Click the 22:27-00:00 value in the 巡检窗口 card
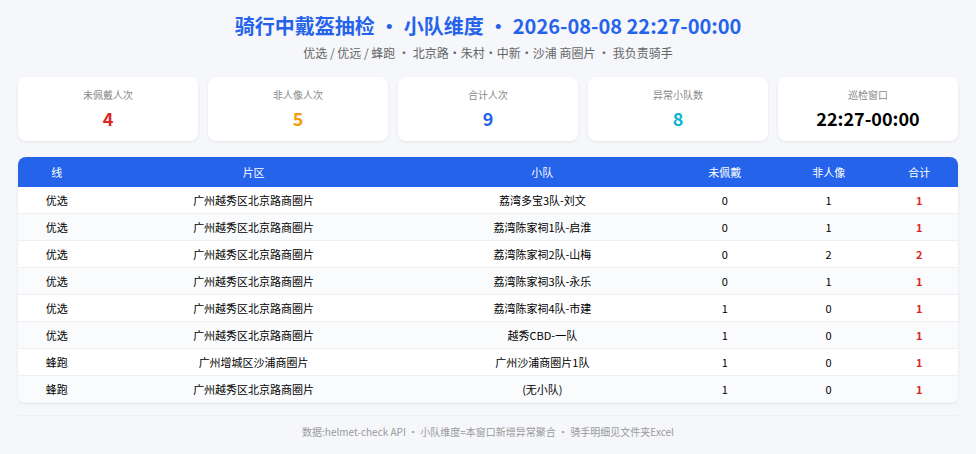 click(x=868, y=120)
